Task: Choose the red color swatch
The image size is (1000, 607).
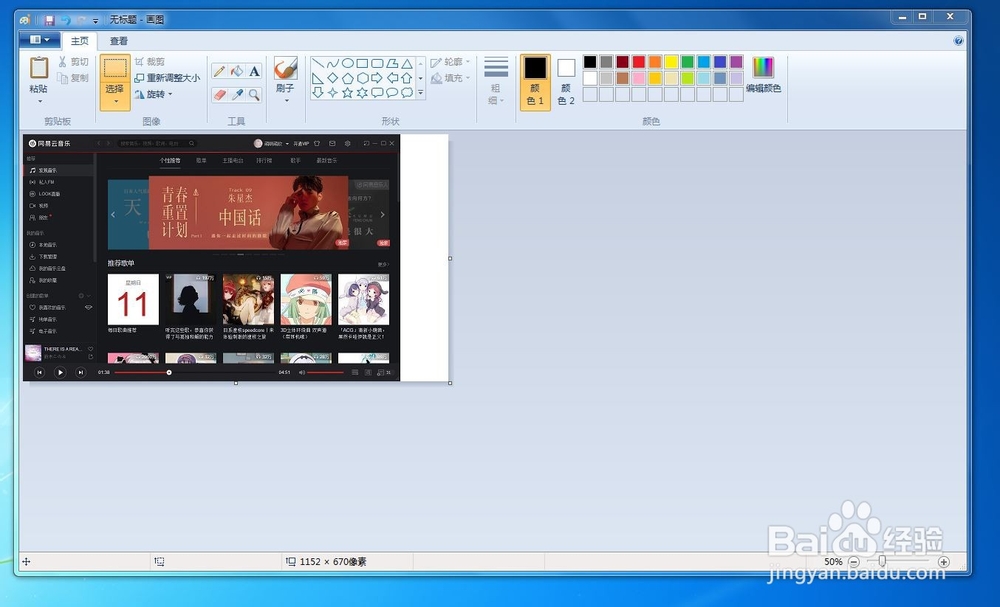Action: click(639, 62)
